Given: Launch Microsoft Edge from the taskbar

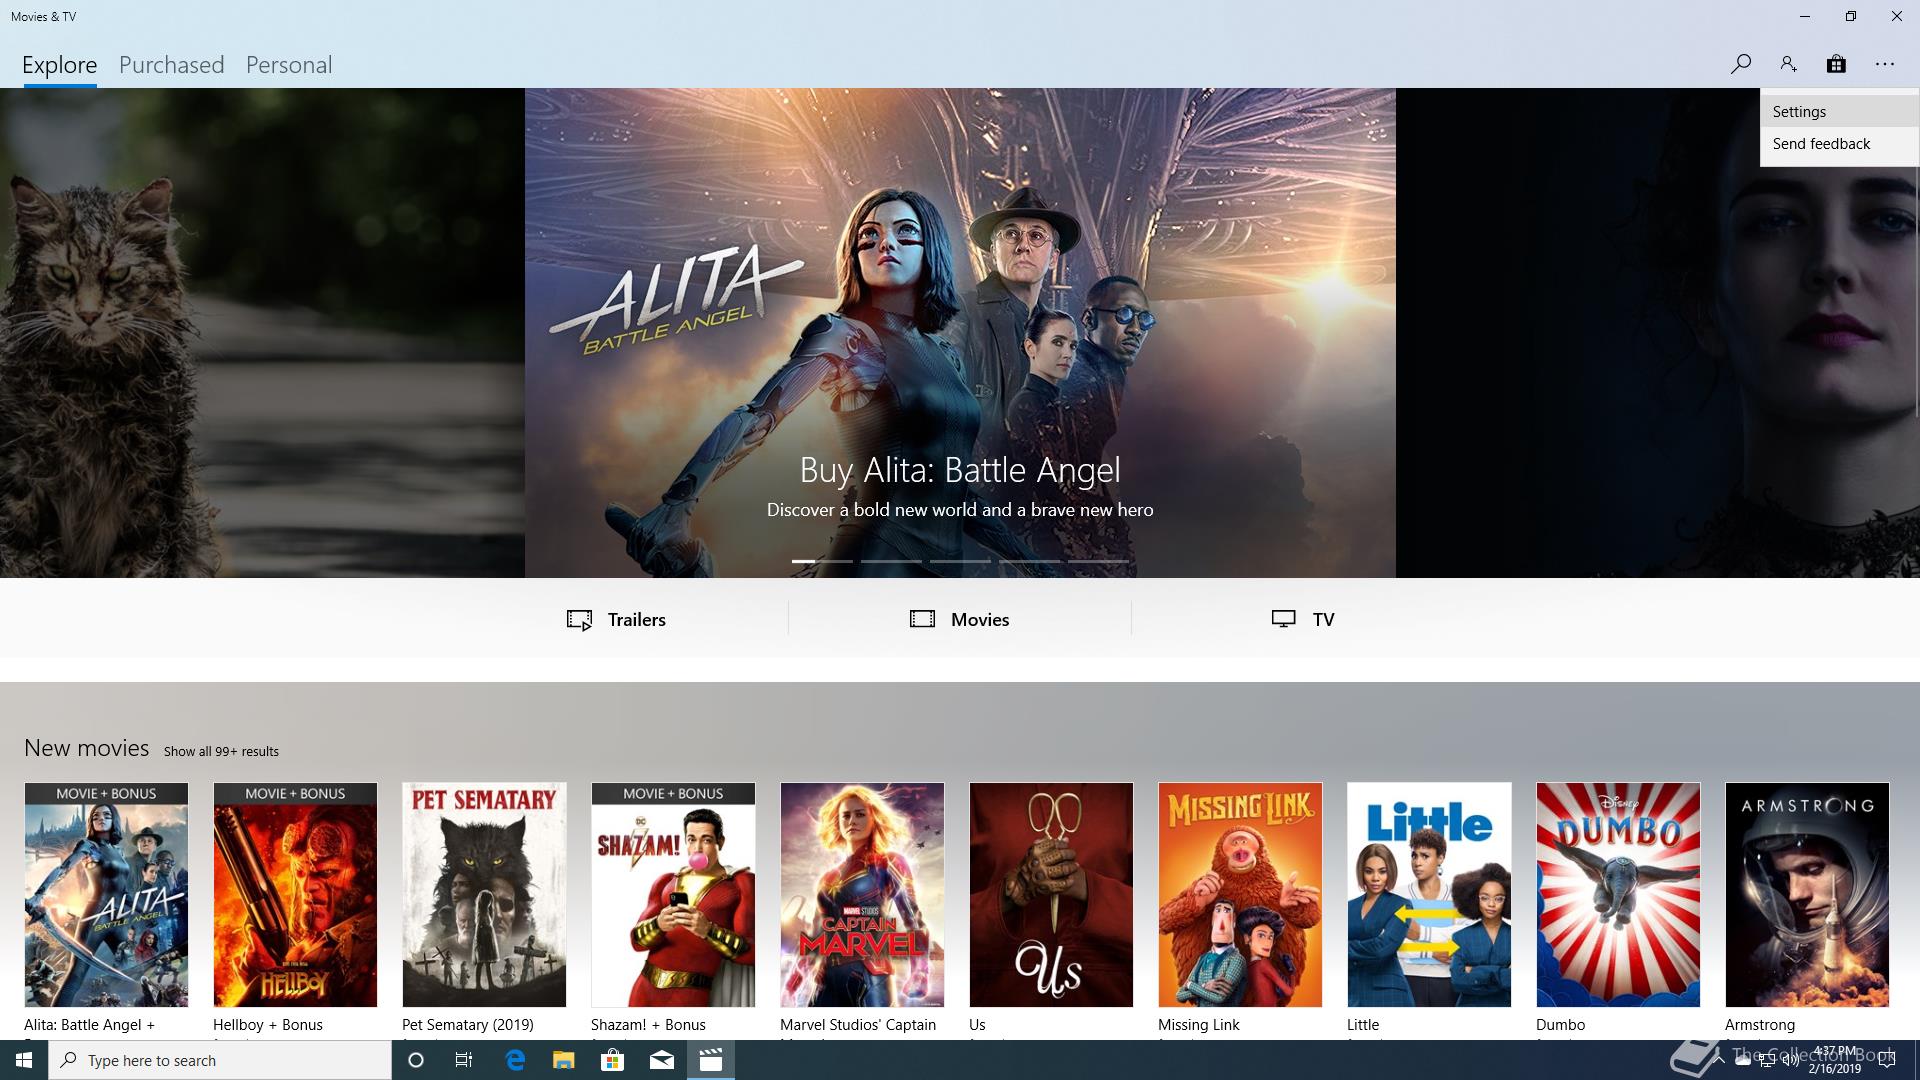Looking at the screenshot, I should point(515,1060).
